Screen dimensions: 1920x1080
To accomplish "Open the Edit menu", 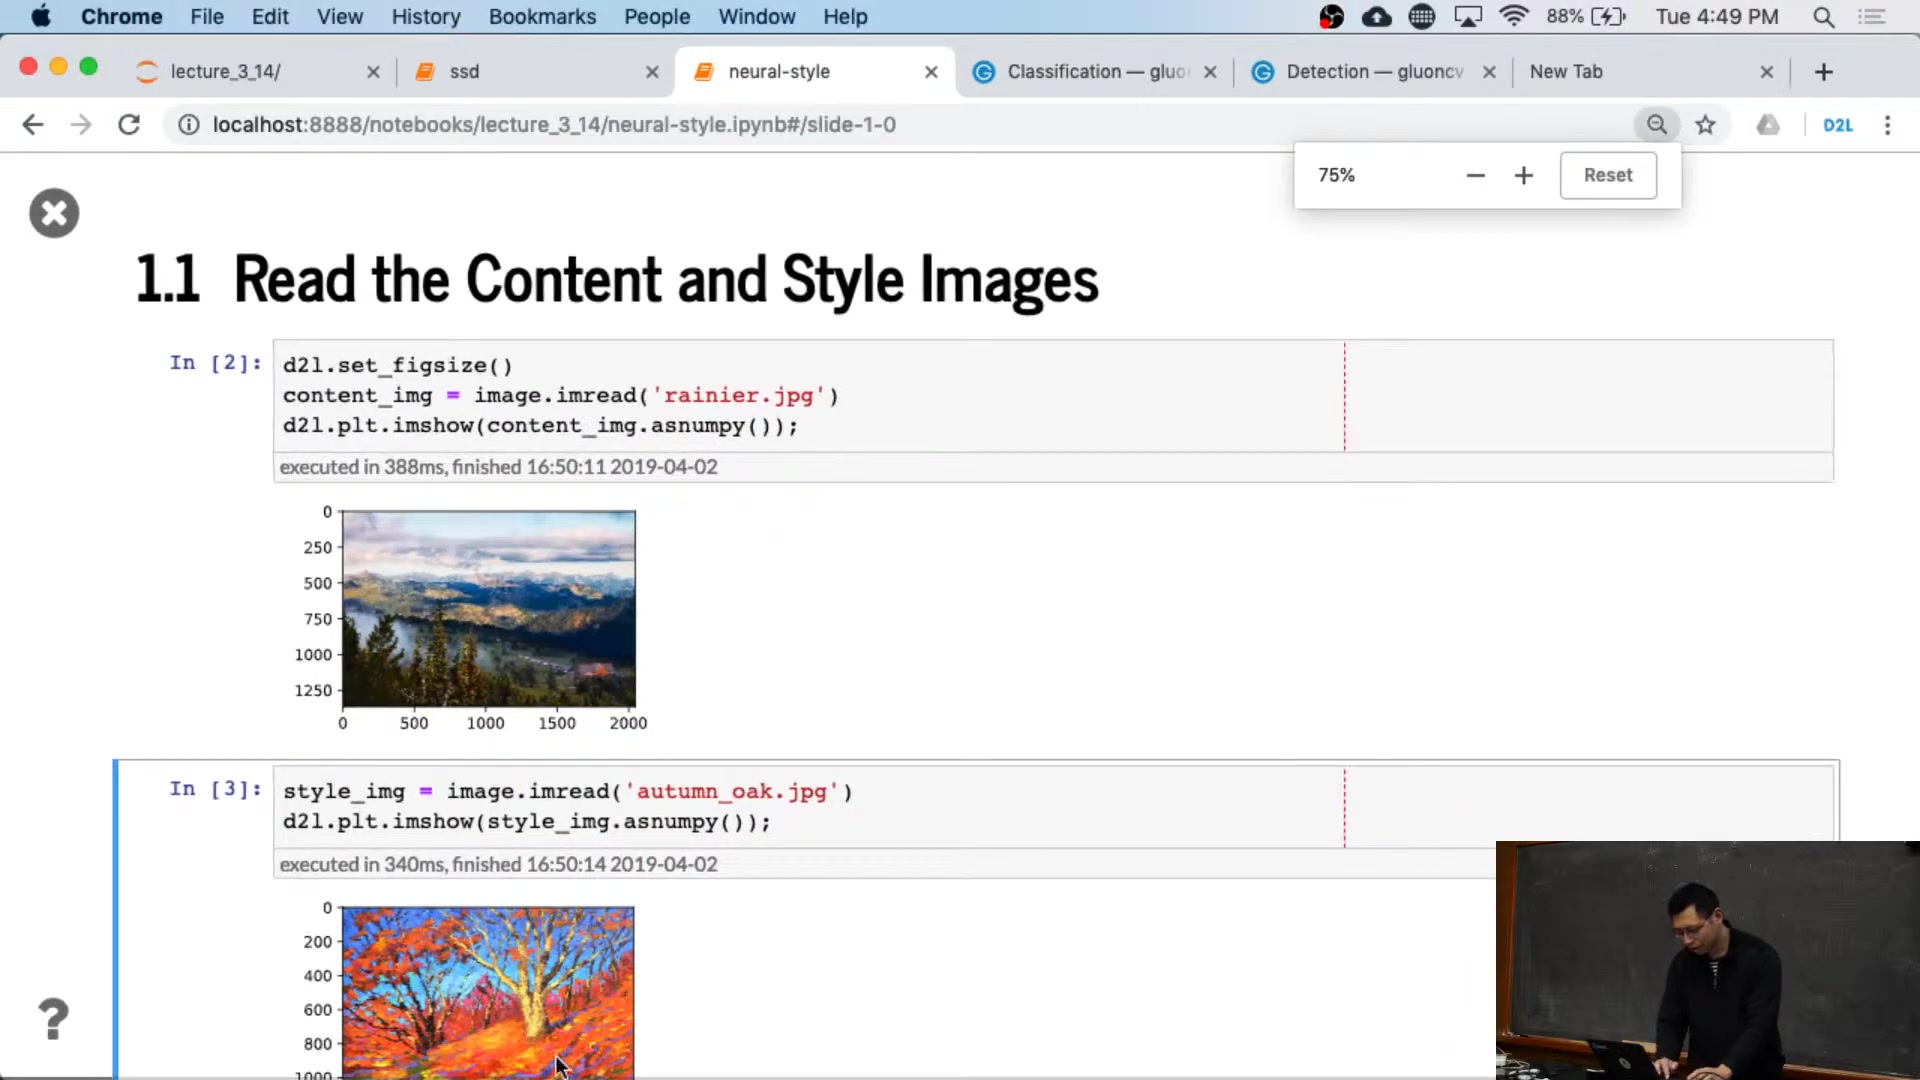I will click(270, 16).
